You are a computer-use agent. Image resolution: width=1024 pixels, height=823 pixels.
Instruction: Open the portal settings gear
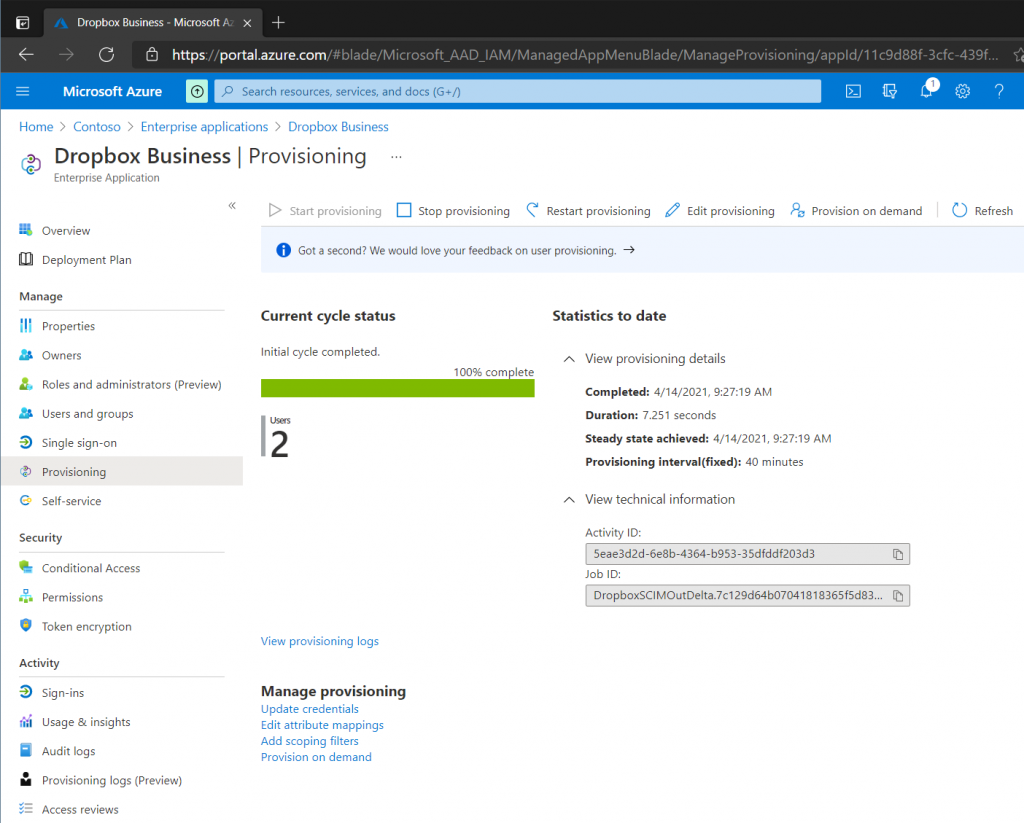(963, 91)
